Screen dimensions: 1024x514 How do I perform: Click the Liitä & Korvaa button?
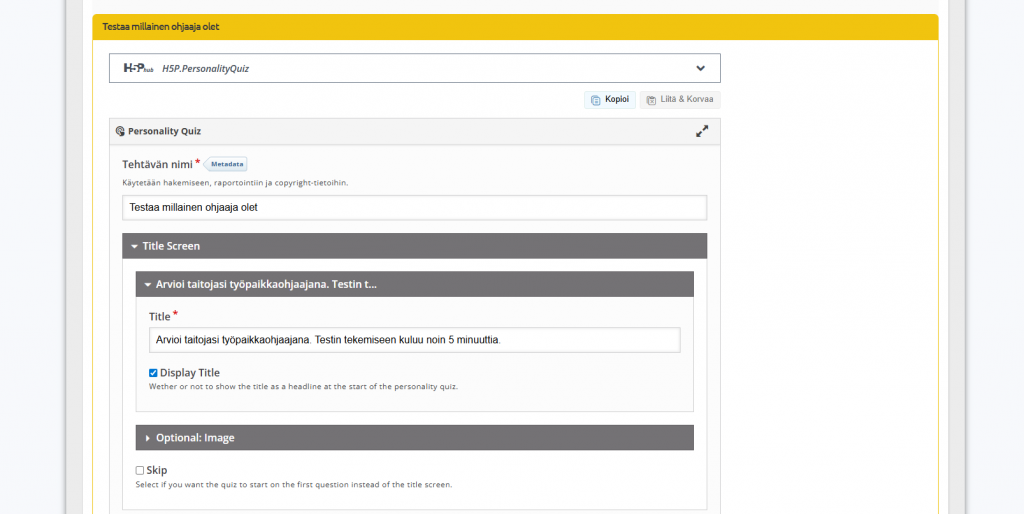680,100
